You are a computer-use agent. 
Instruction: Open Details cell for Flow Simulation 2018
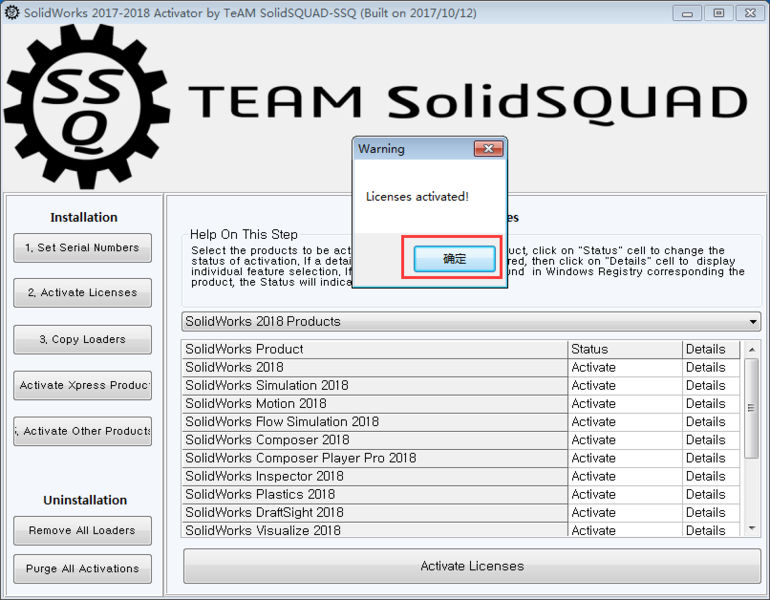[711, 422]
